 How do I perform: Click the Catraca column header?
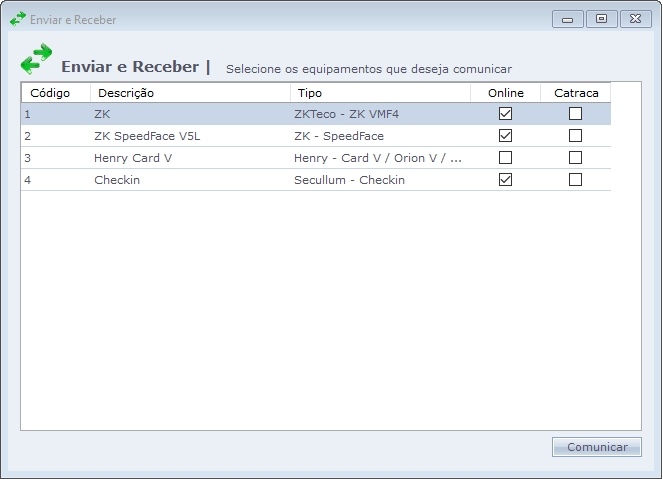[x=576, y=93]
